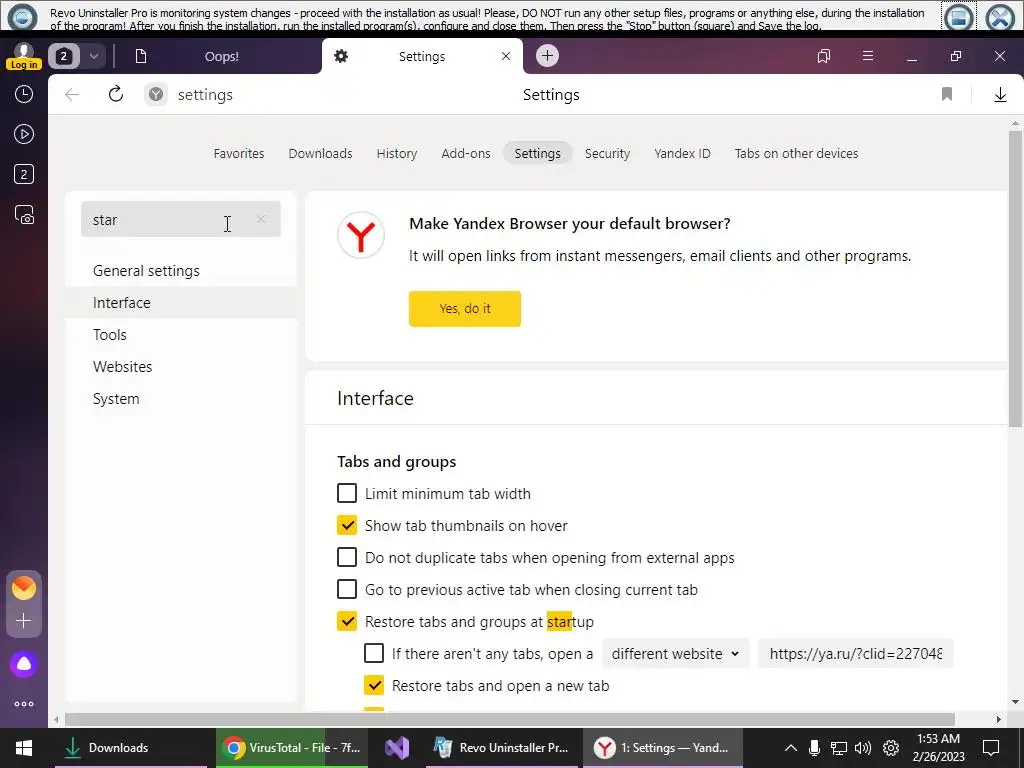Open the downloads arrow icon in toolbar
The width and height of the screenshot is (1024, 768).
(x=1000, y=95)
